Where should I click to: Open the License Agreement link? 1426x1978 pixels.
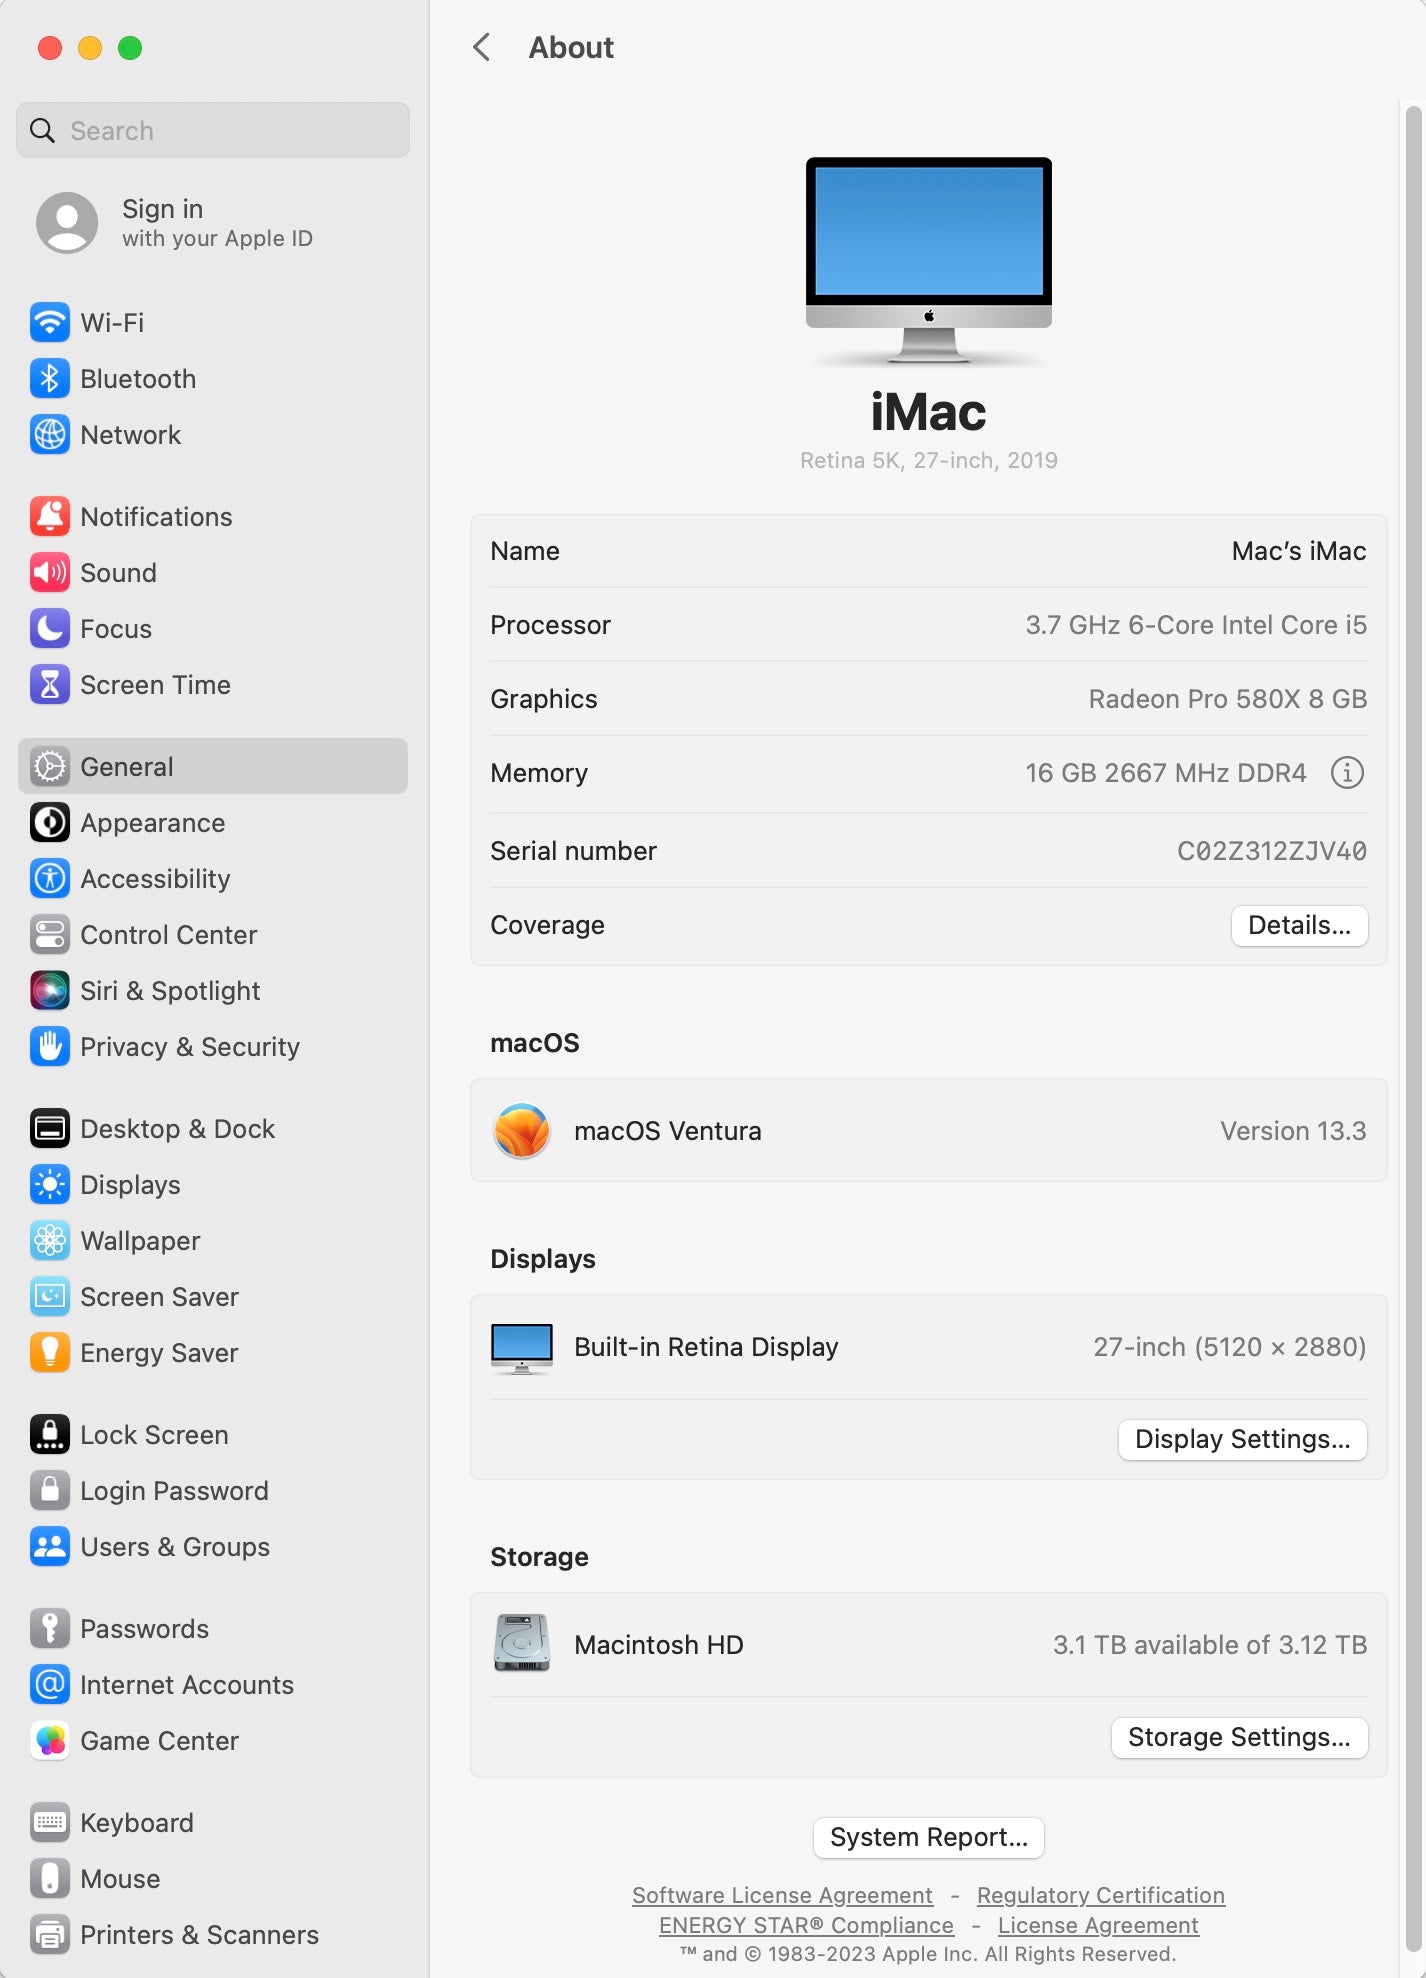pyautogui.click(x=1098, y=1925)
